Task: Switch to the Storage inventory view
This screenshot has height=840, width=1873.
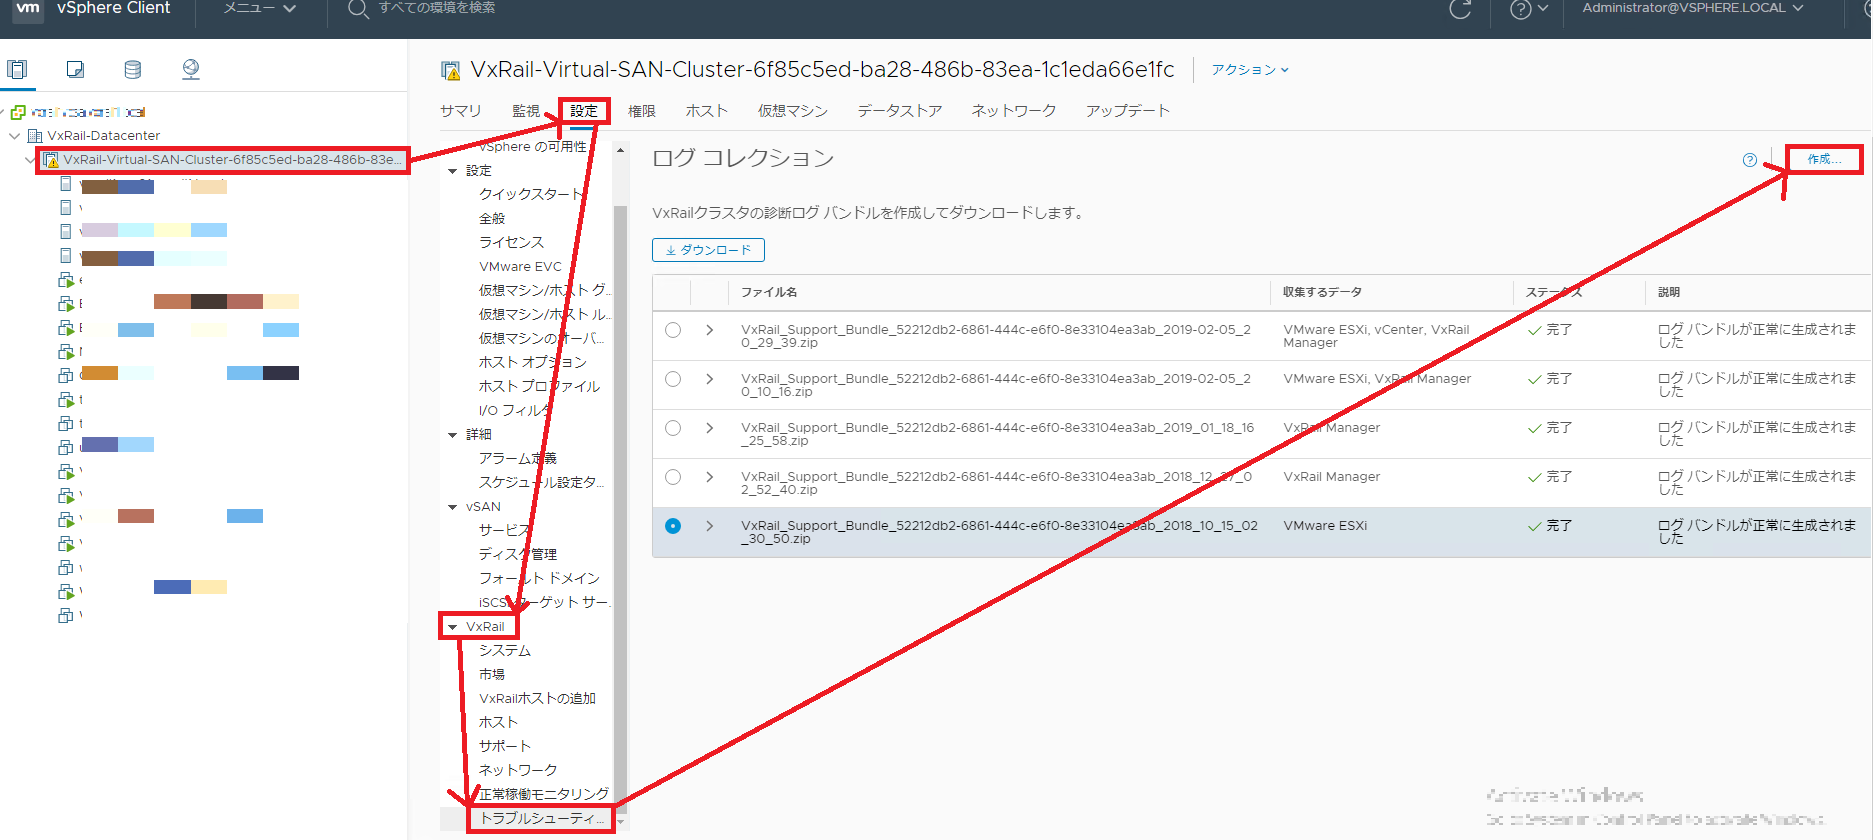Action: coord(132,69)
